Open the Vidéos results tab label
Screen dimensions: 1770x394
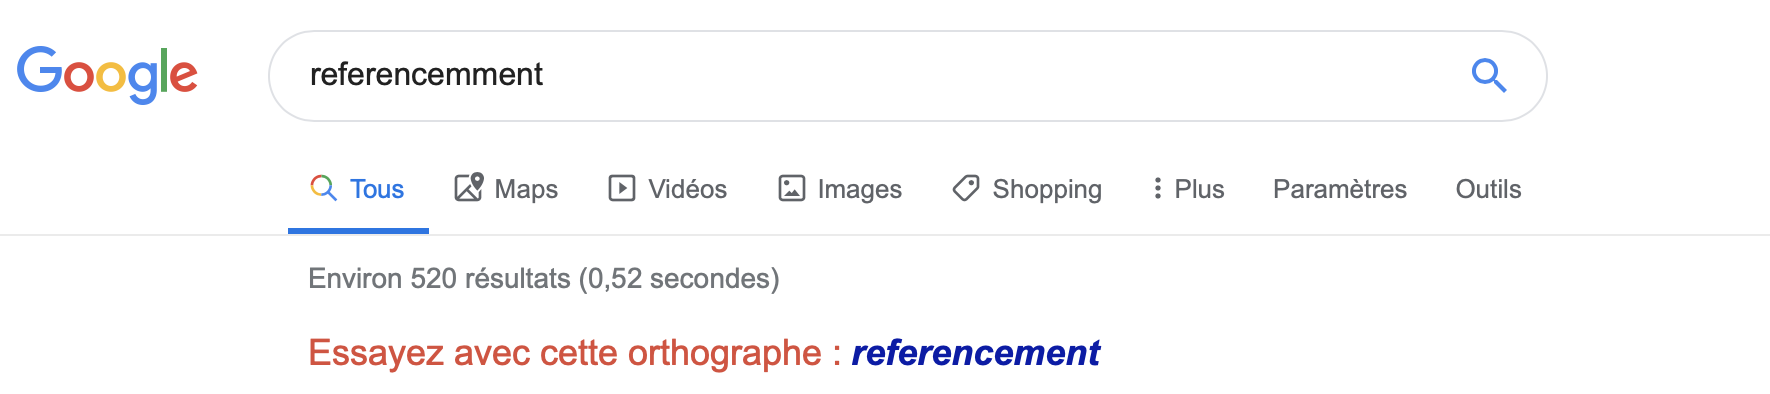pos(687,189)
